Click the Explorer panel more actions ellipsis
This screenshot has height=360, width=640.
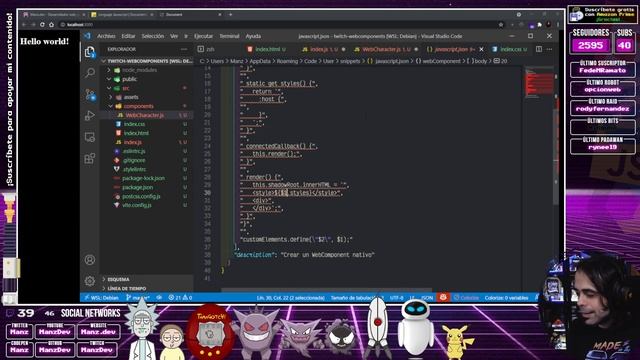184,49
